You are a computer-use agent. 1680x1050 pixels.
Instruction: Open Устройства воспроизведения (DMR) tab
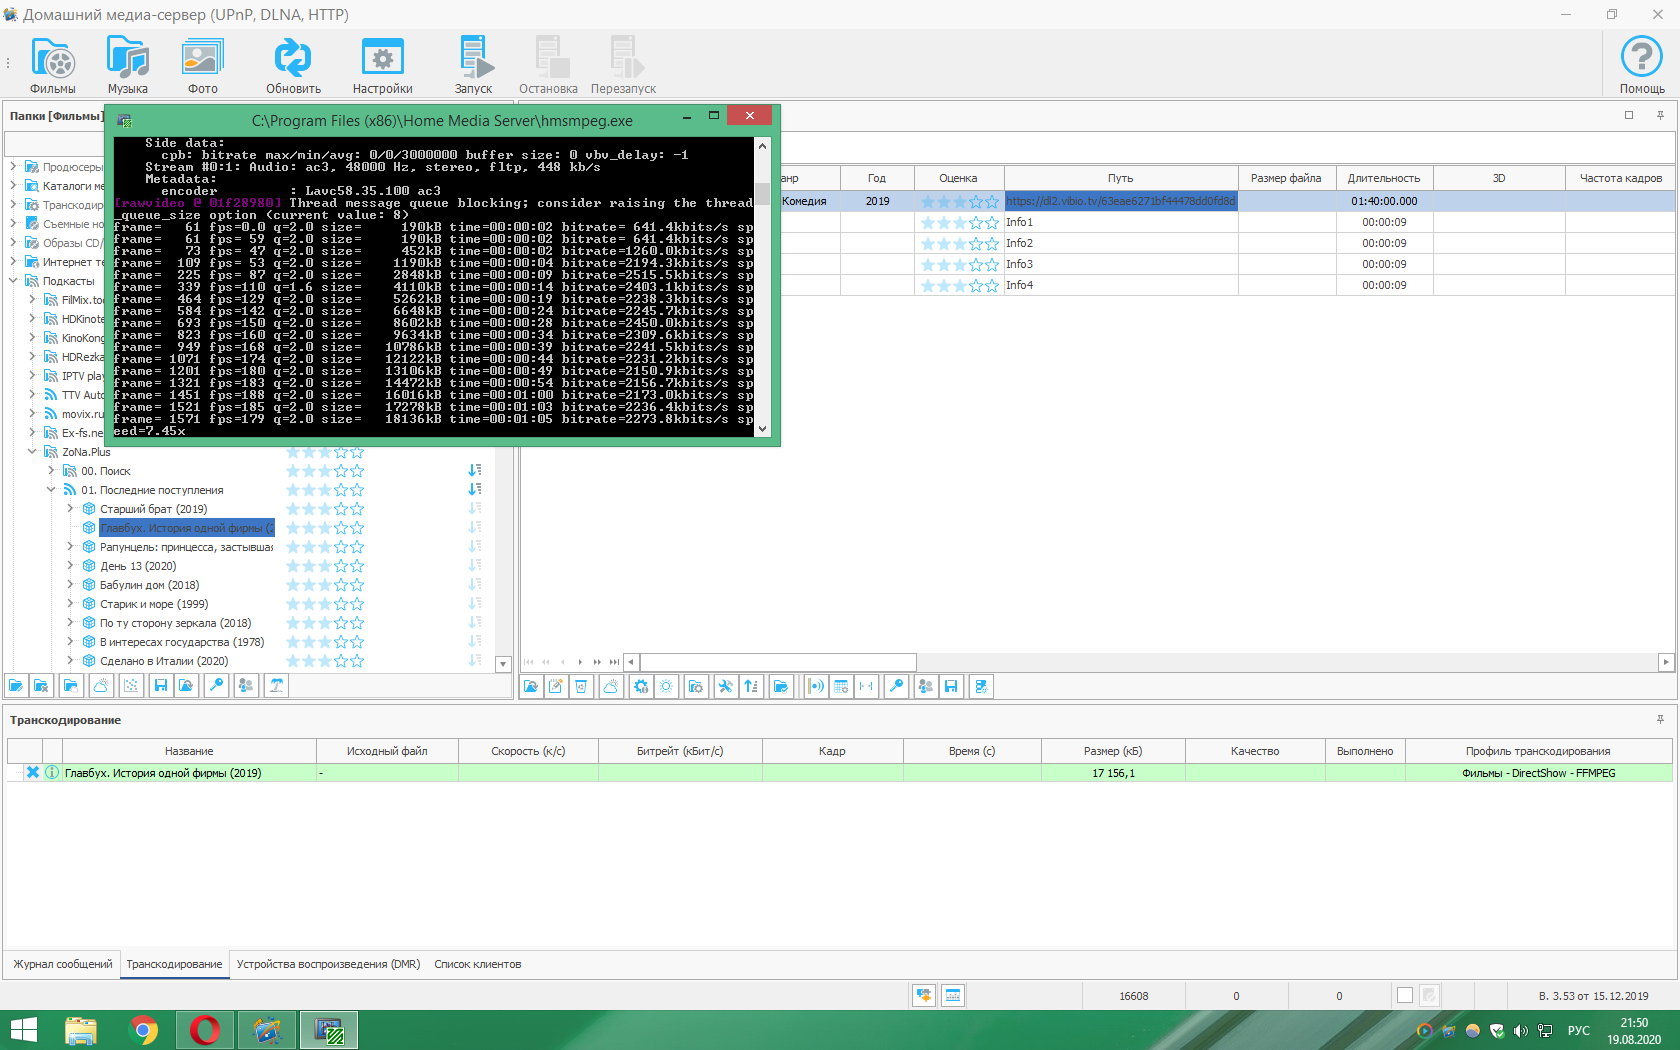(328, 964)
